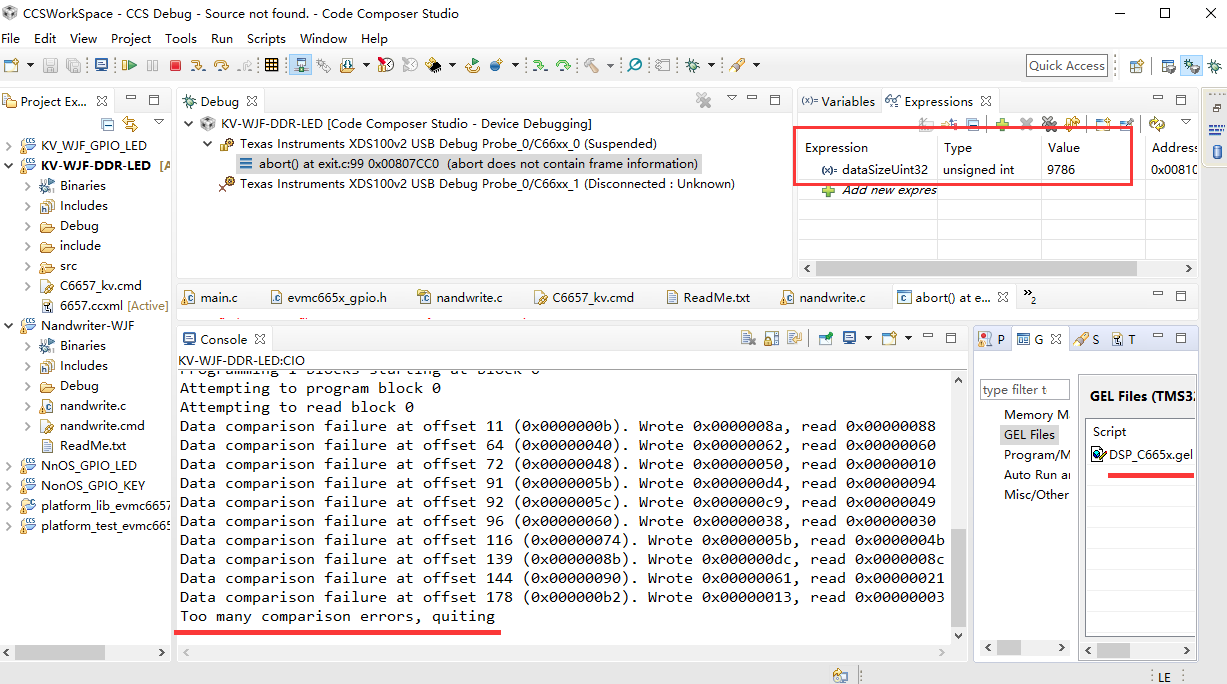Open the Window menu
The image size is (1227, 684).
pos(323,38)
